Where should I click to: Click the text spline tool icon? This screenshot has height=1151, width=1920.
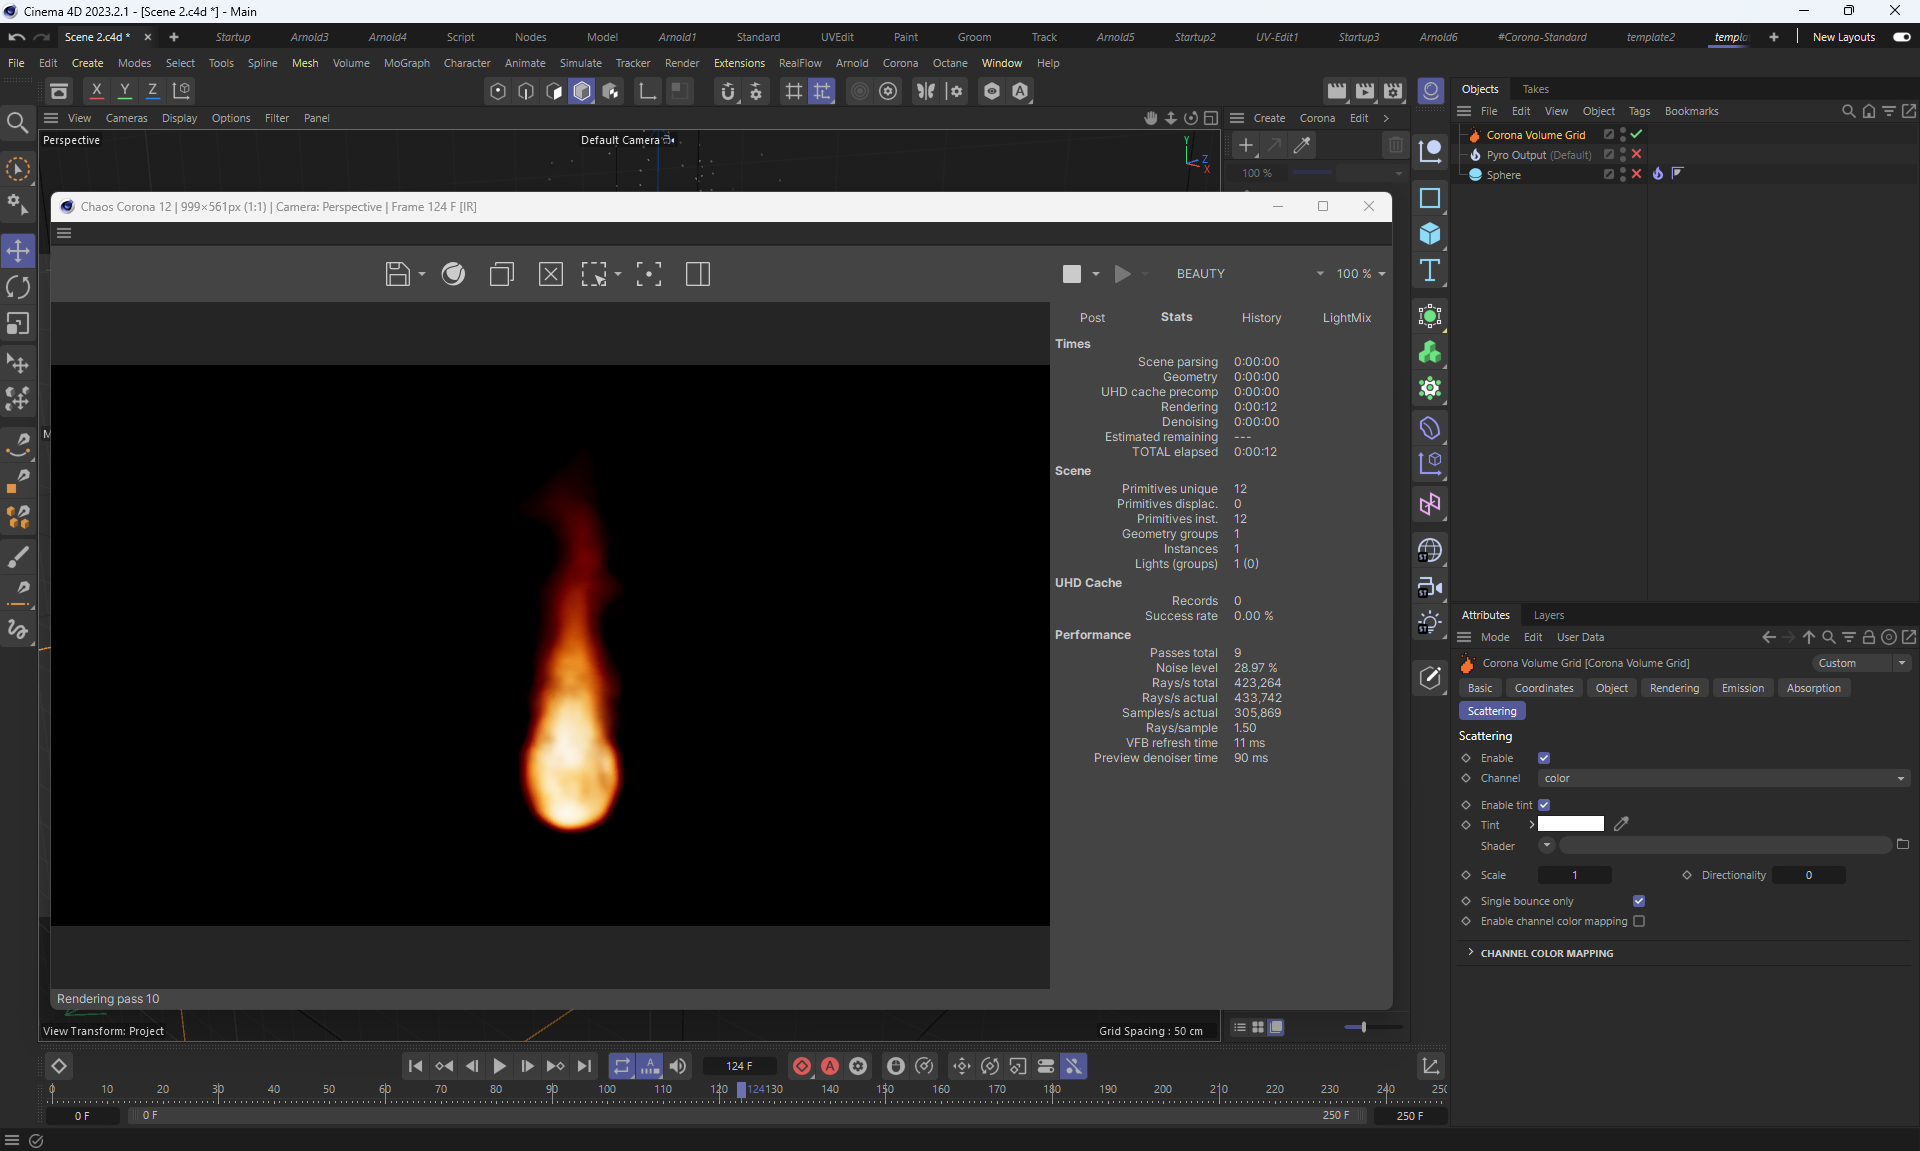(1430, 271)
